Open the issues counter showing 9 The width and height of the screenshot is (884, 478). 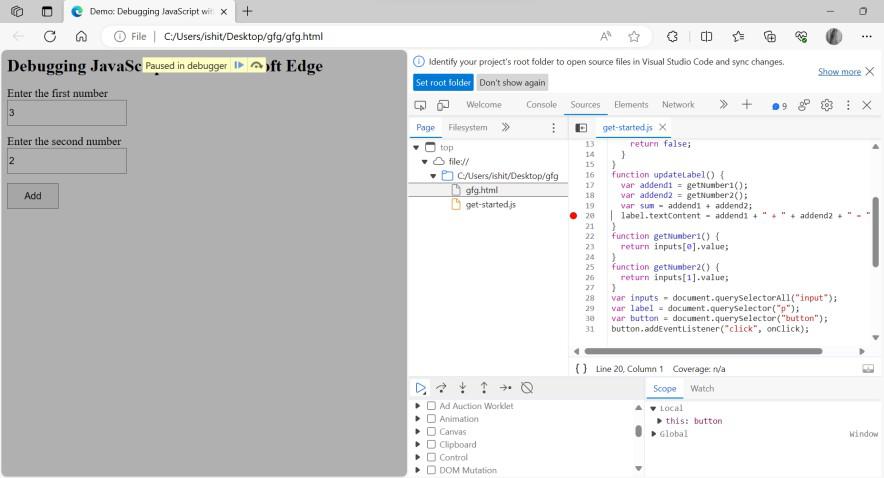779,105
